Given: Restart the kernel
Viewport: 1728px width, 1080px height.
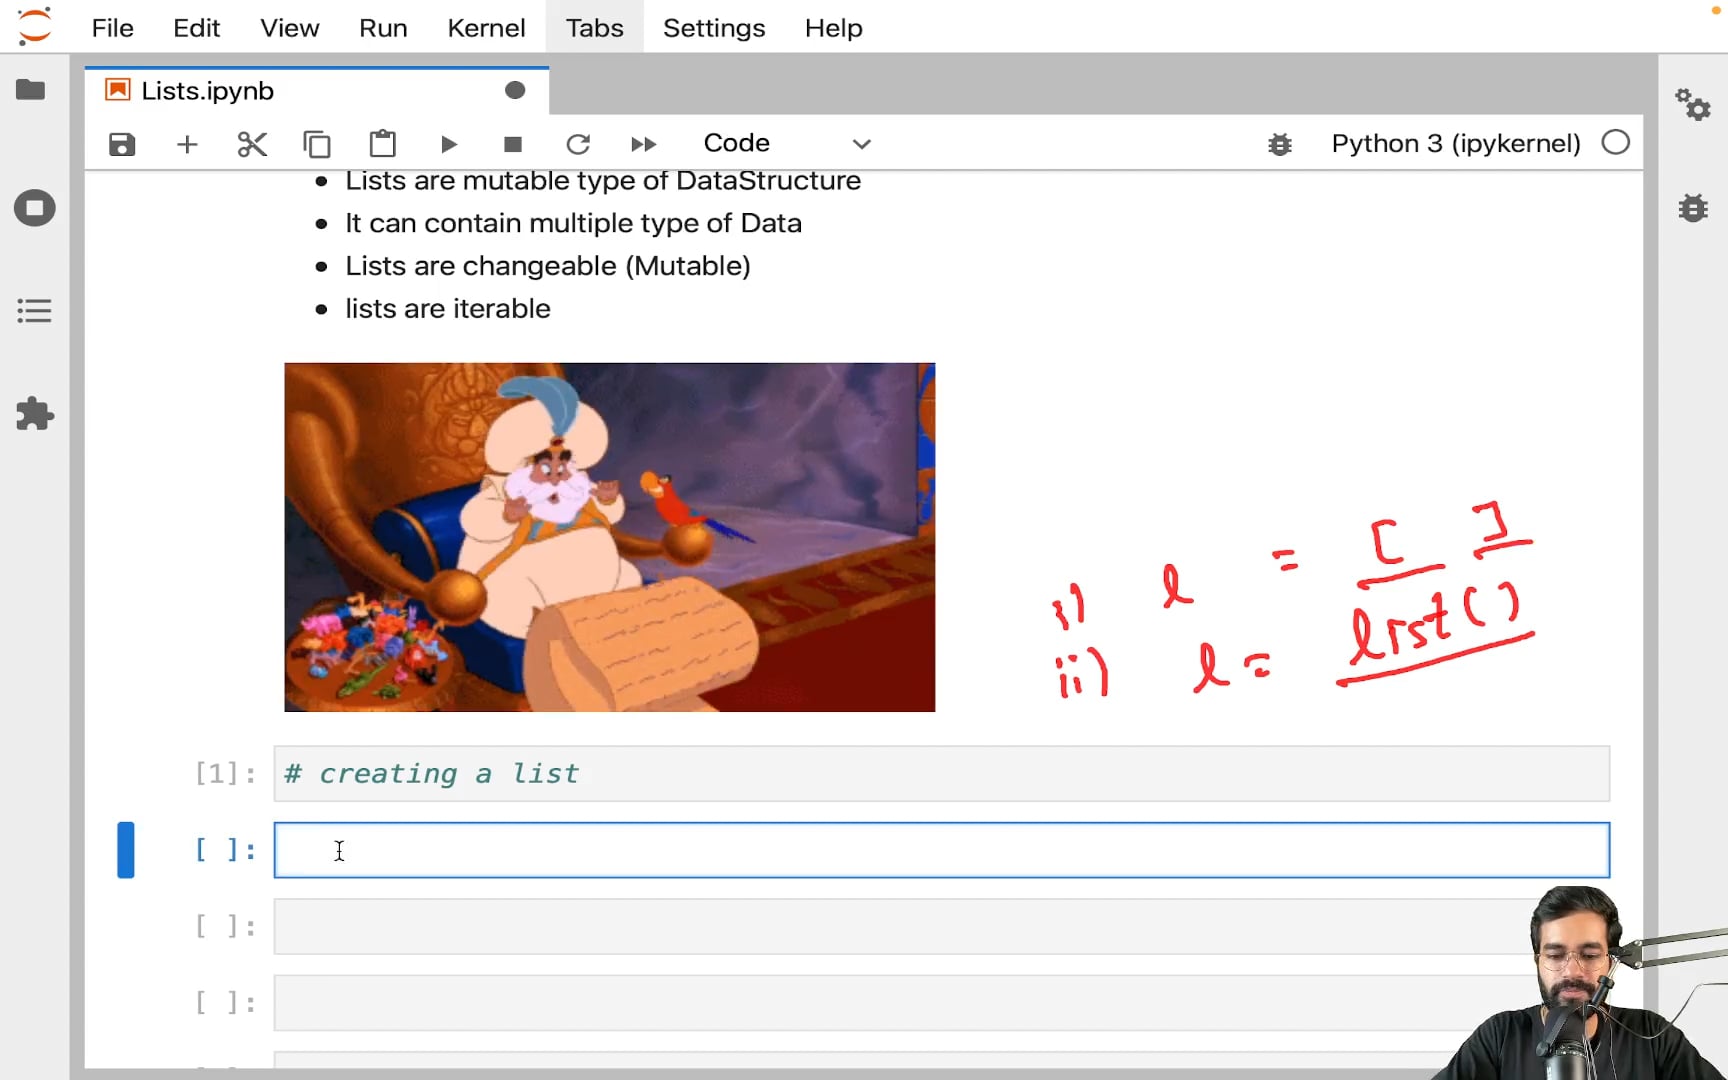Looking at the screenshot, I should click(578, 144).
